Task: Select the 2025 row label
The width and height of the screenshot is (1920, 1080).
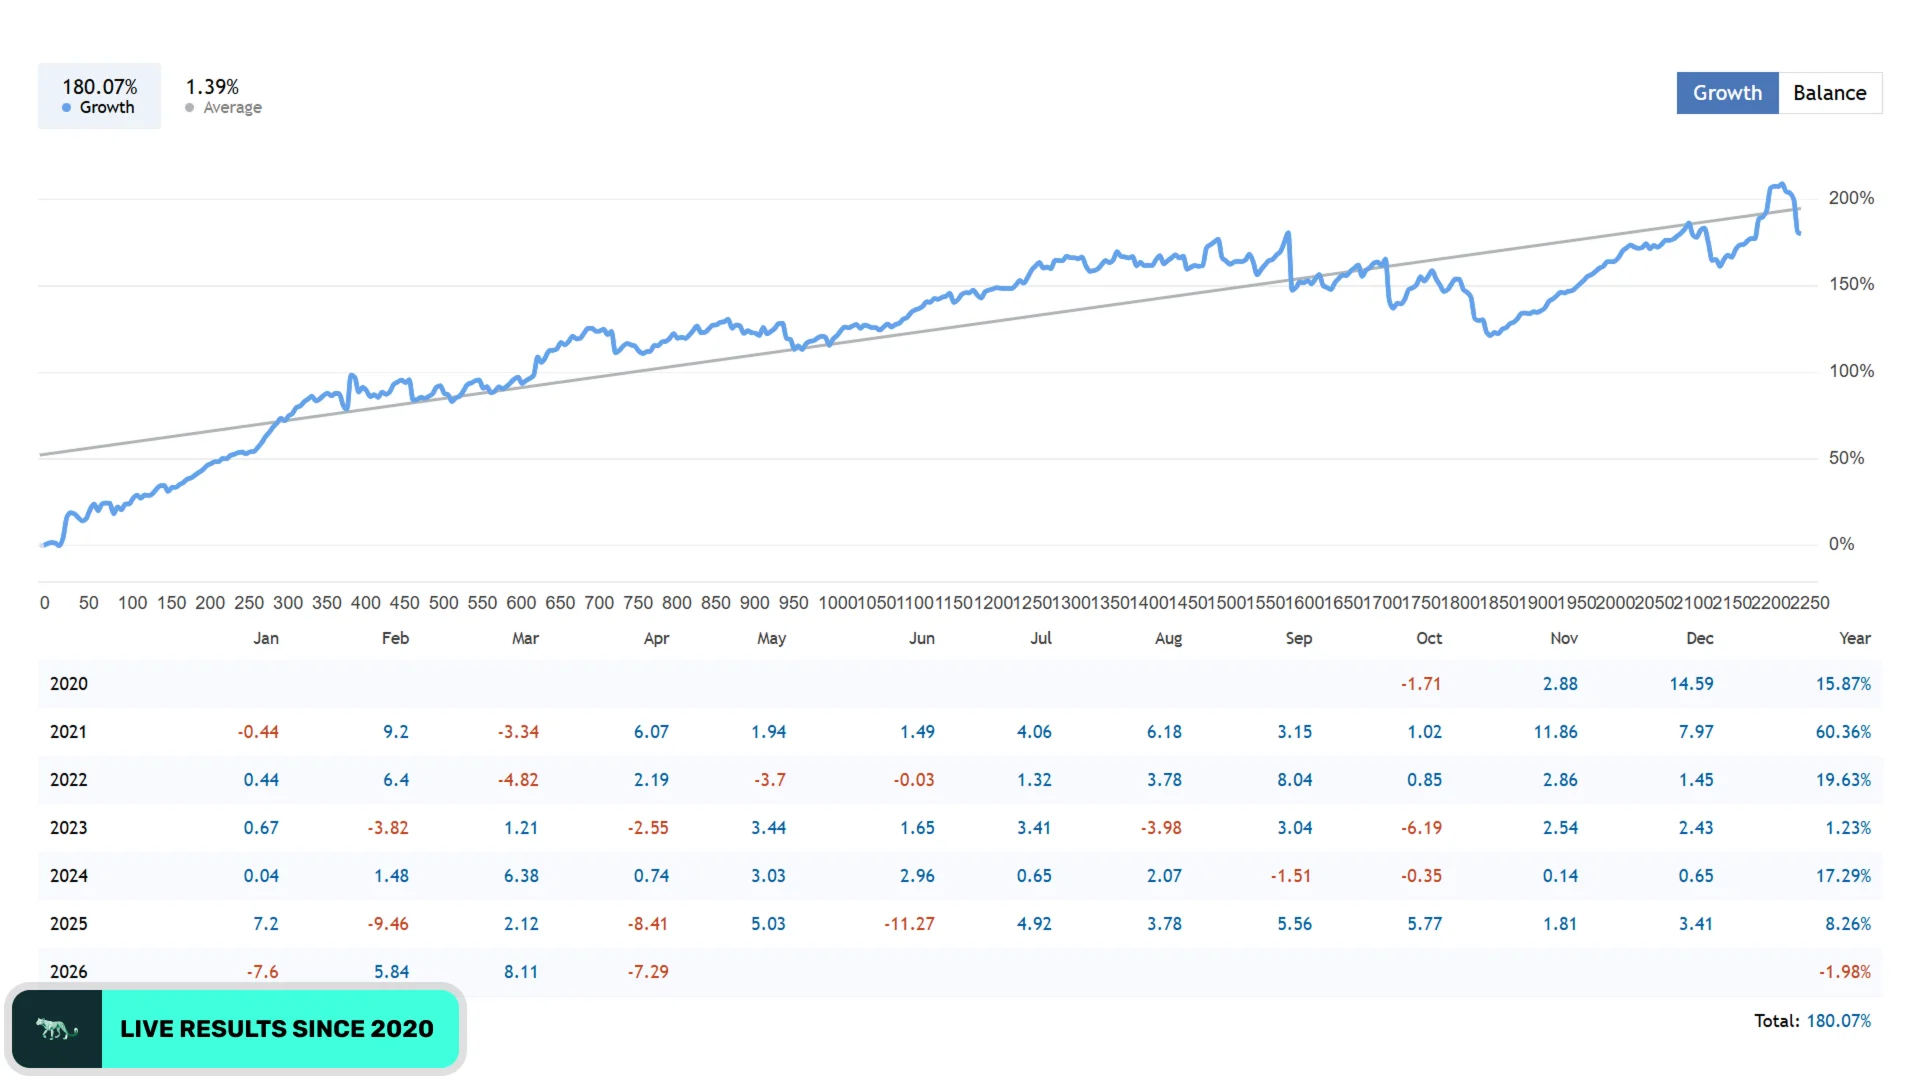Action: 69,924
